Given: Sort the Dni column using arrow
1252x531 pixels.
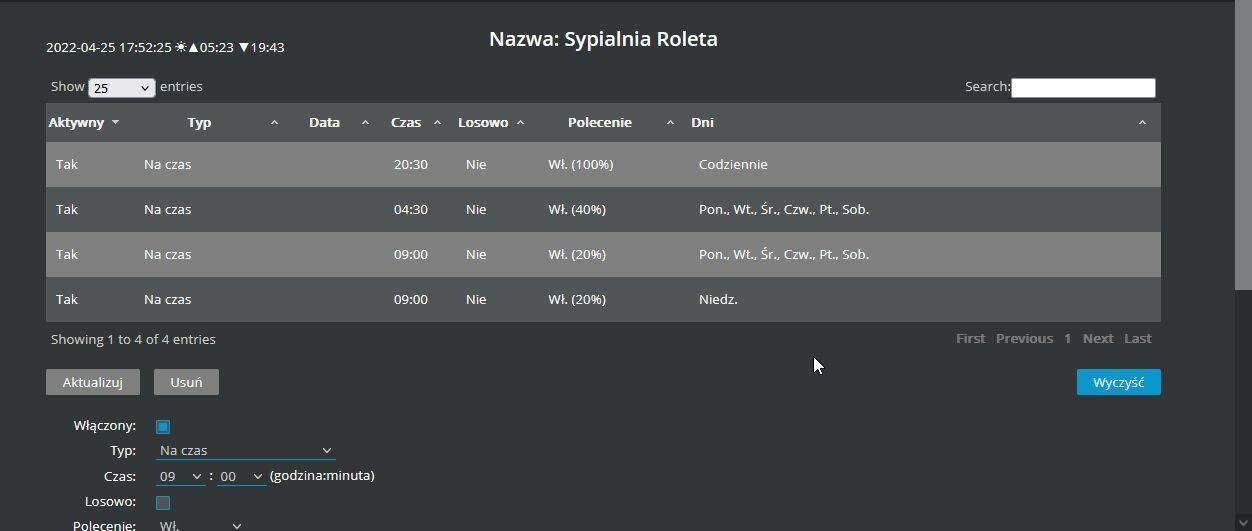Looking at the screenshot, I should click(x=1142, y=123).
